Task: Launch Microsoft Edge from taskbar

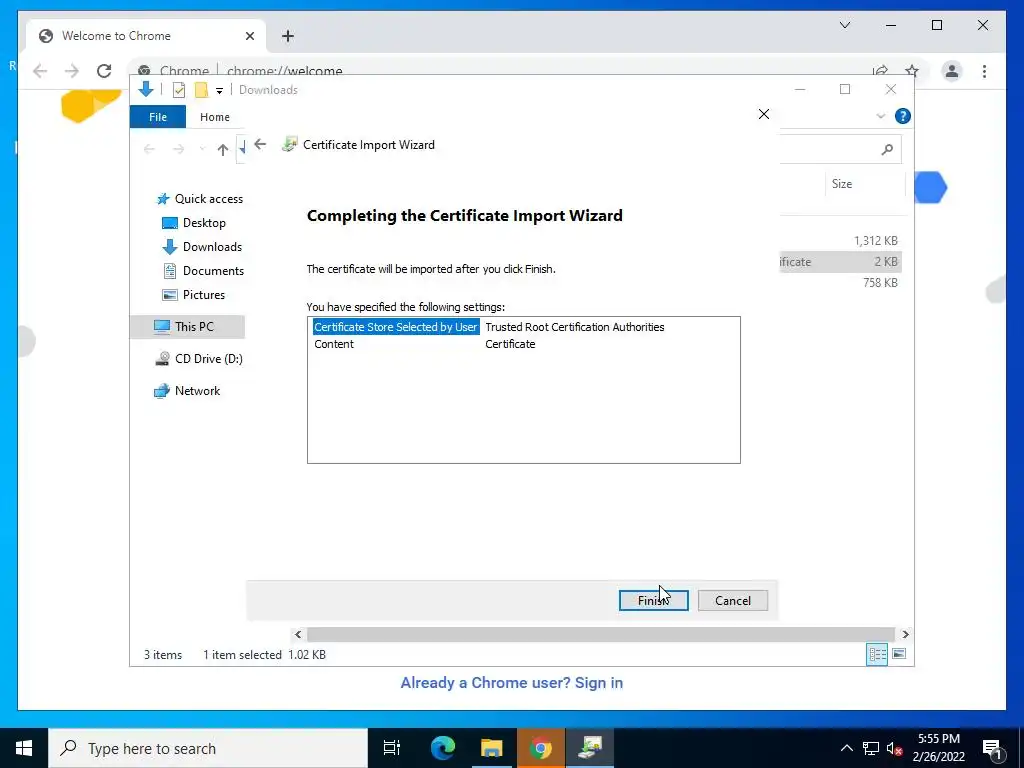Action: point(443,748)
